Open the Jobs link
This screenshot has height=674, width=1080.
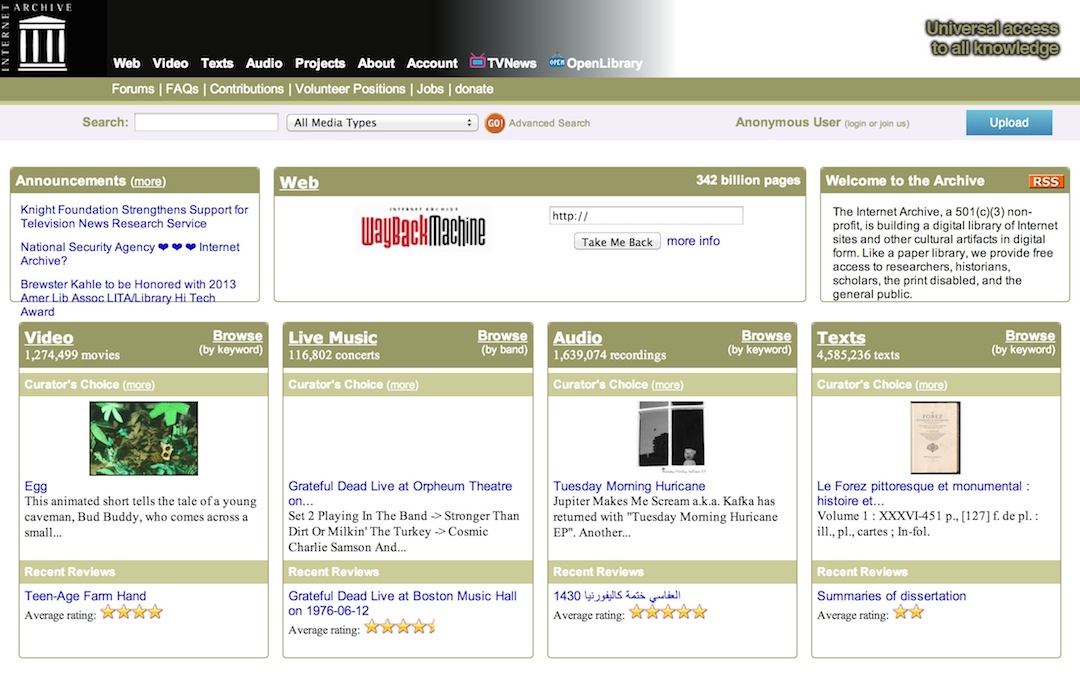430,89
